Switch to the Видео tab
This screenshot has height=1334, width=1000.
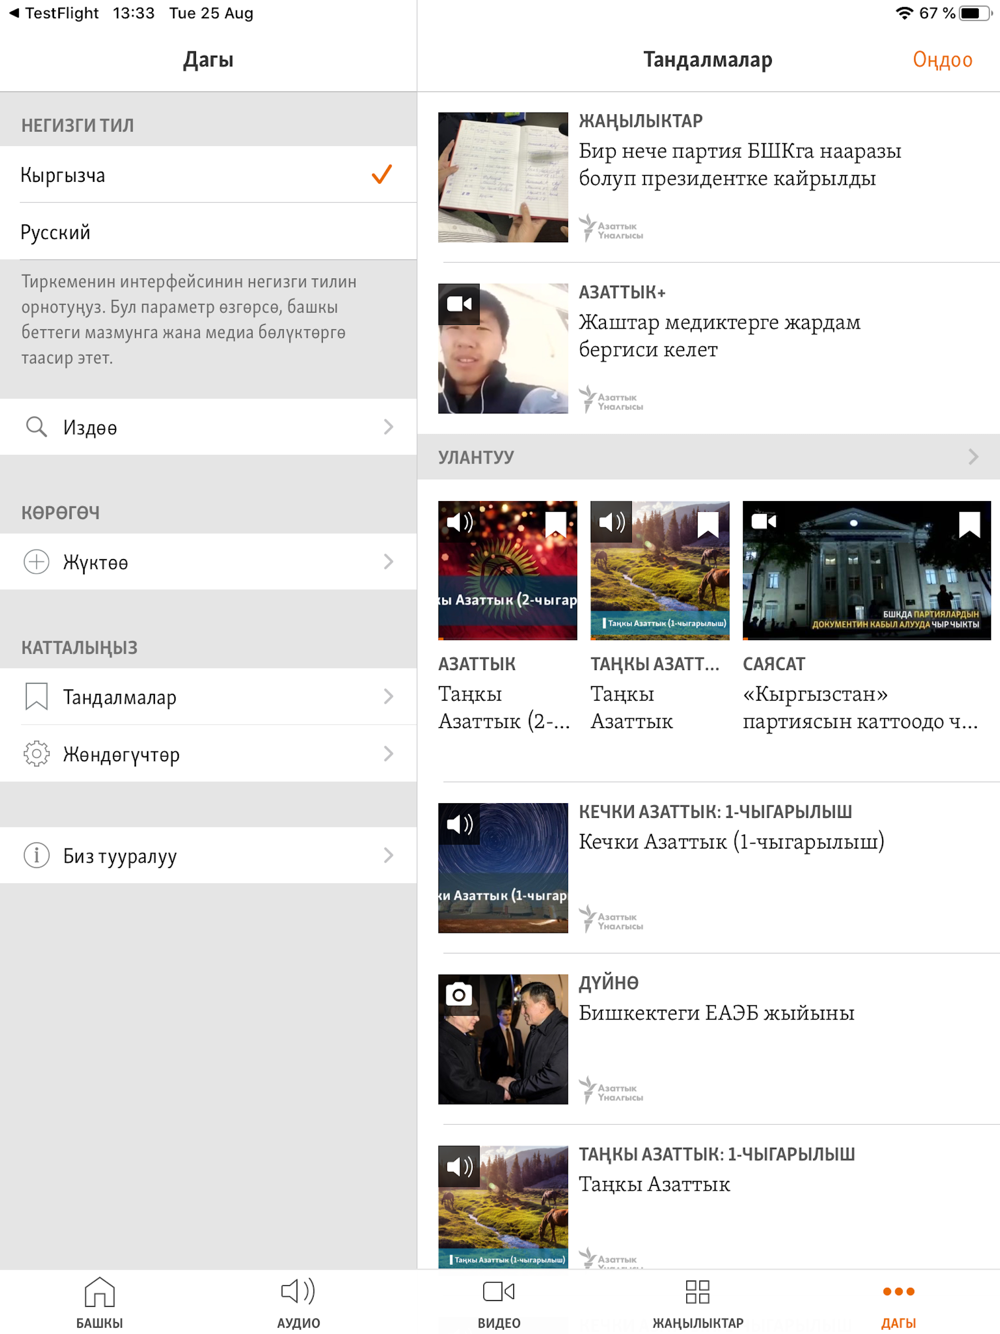point(499,1303)
